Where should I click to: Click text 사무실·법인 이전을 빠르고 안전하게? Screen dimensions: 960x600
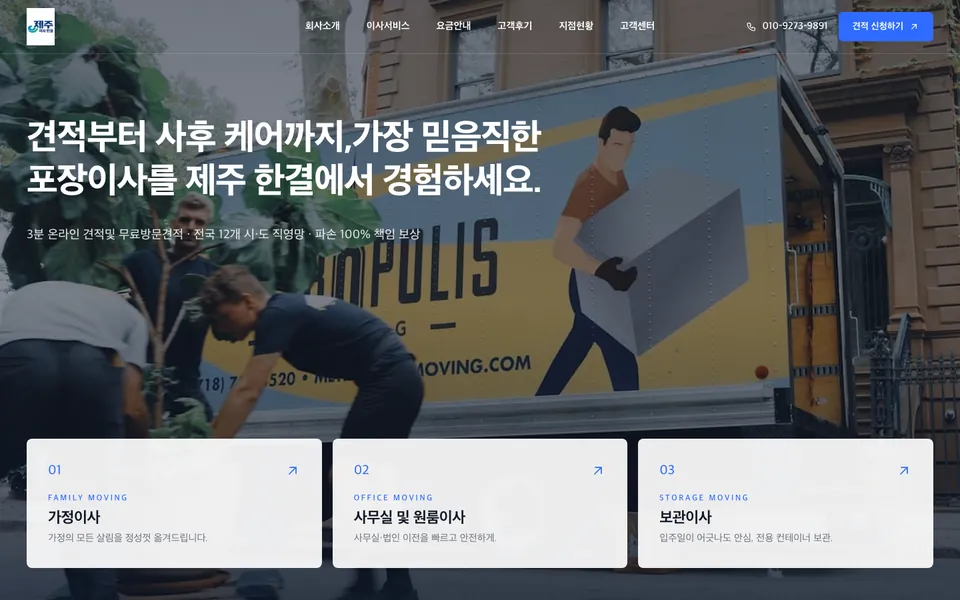point(425,538)
